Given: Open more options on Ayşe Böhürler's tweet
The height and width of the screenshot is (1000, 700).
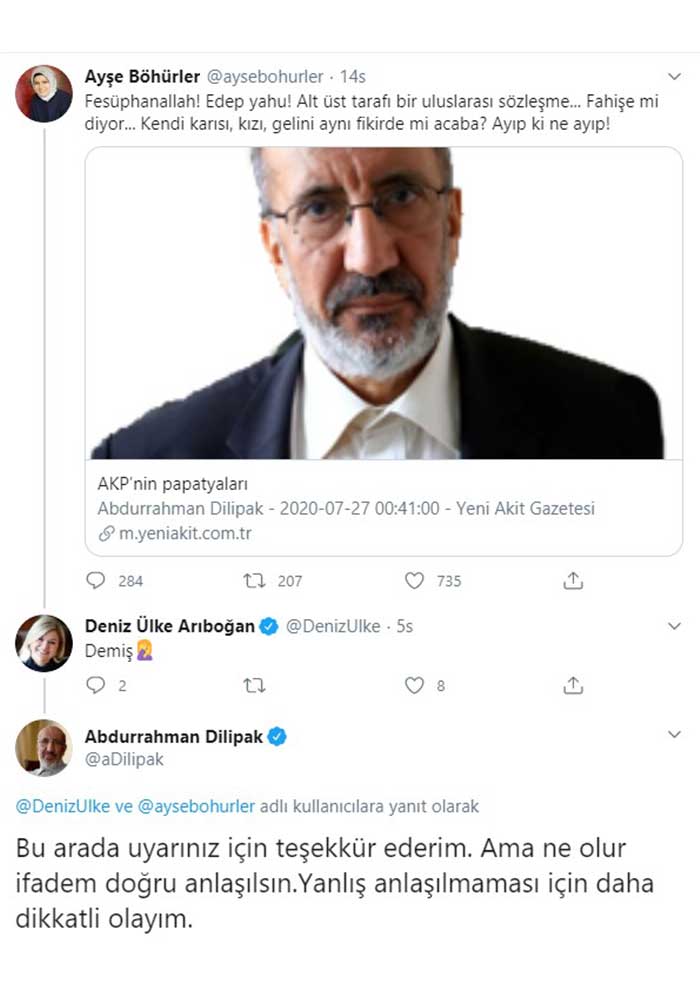Looking at the screenshot, I should pyautogui.click(x=675, y=75).
